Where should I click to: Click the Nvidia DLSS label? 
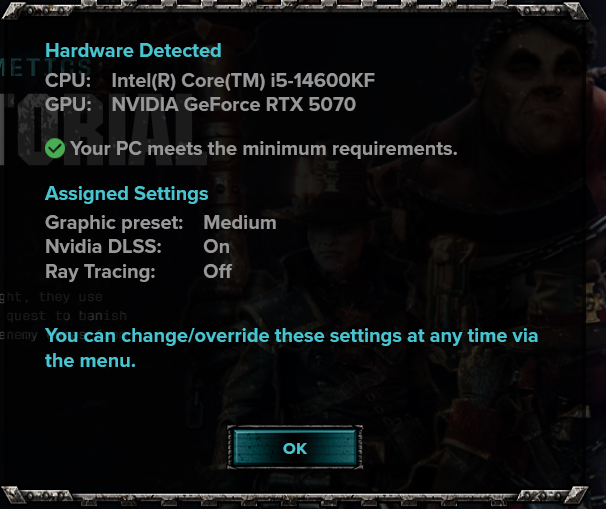point(103,247)
